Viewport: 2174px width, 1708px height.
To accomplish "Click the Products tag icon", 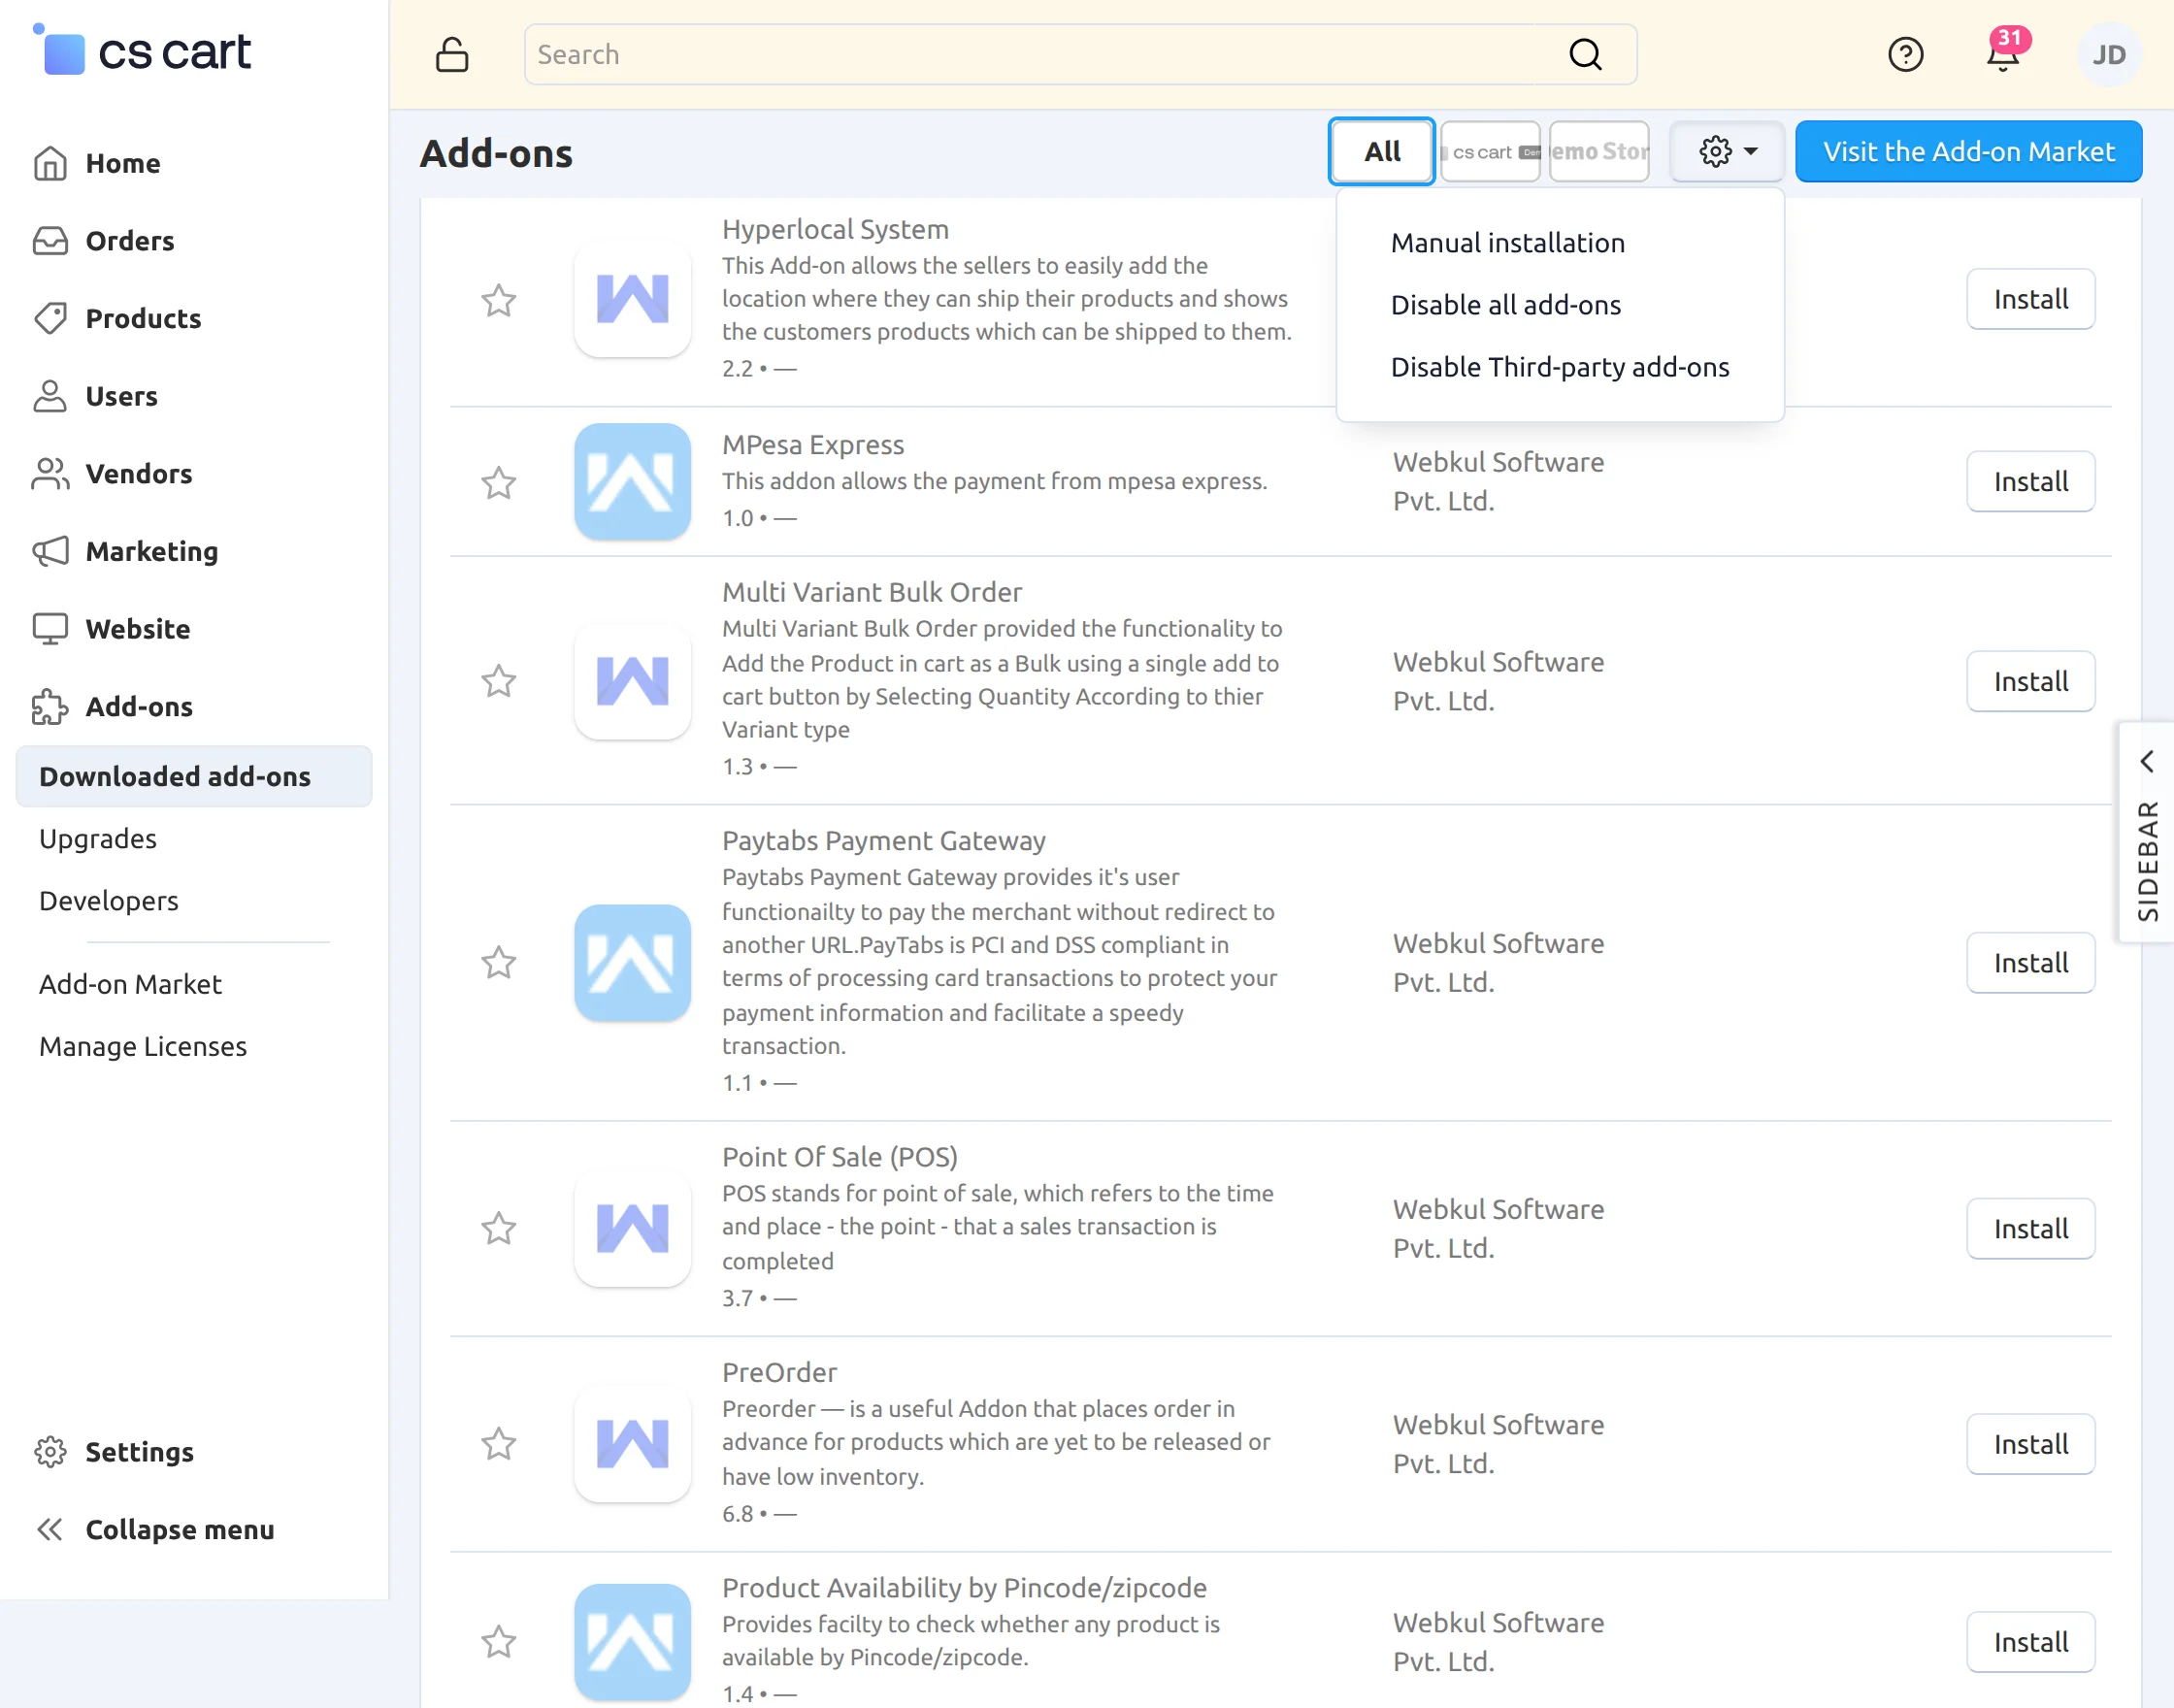I will (x=50, y=318).
